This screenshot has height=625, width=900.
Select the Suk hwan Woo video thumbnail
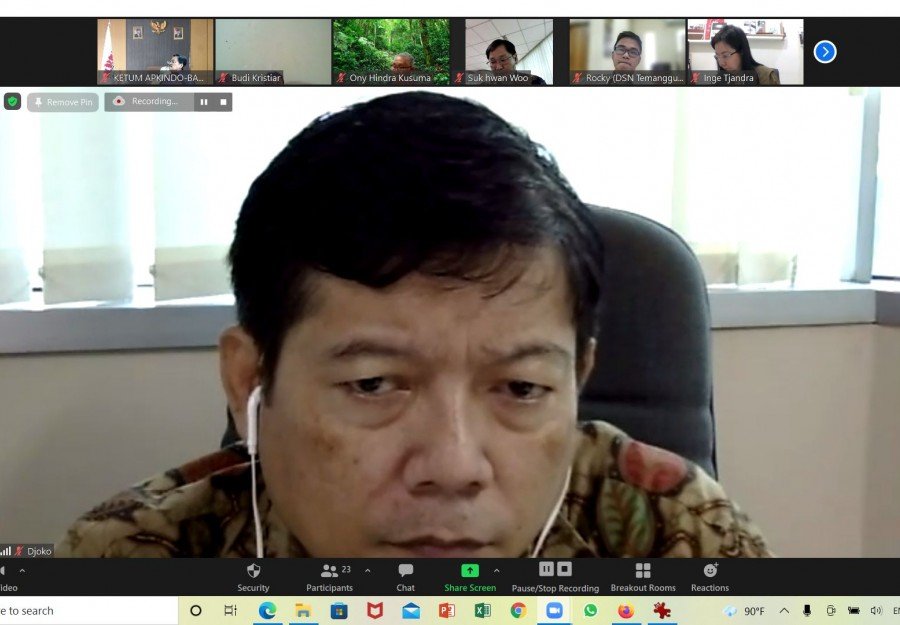[x=509, y=52]
